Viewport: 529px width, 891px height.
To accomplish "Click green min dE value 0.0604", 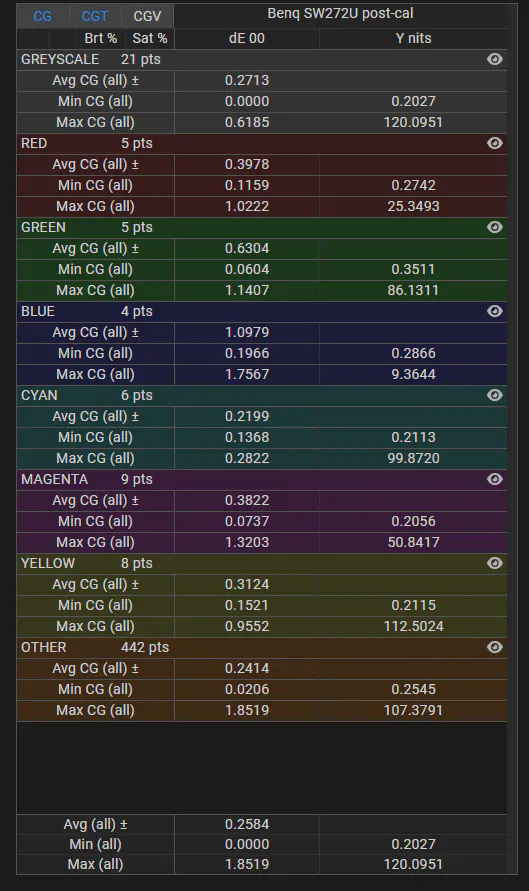I will (x=247, y=269).
